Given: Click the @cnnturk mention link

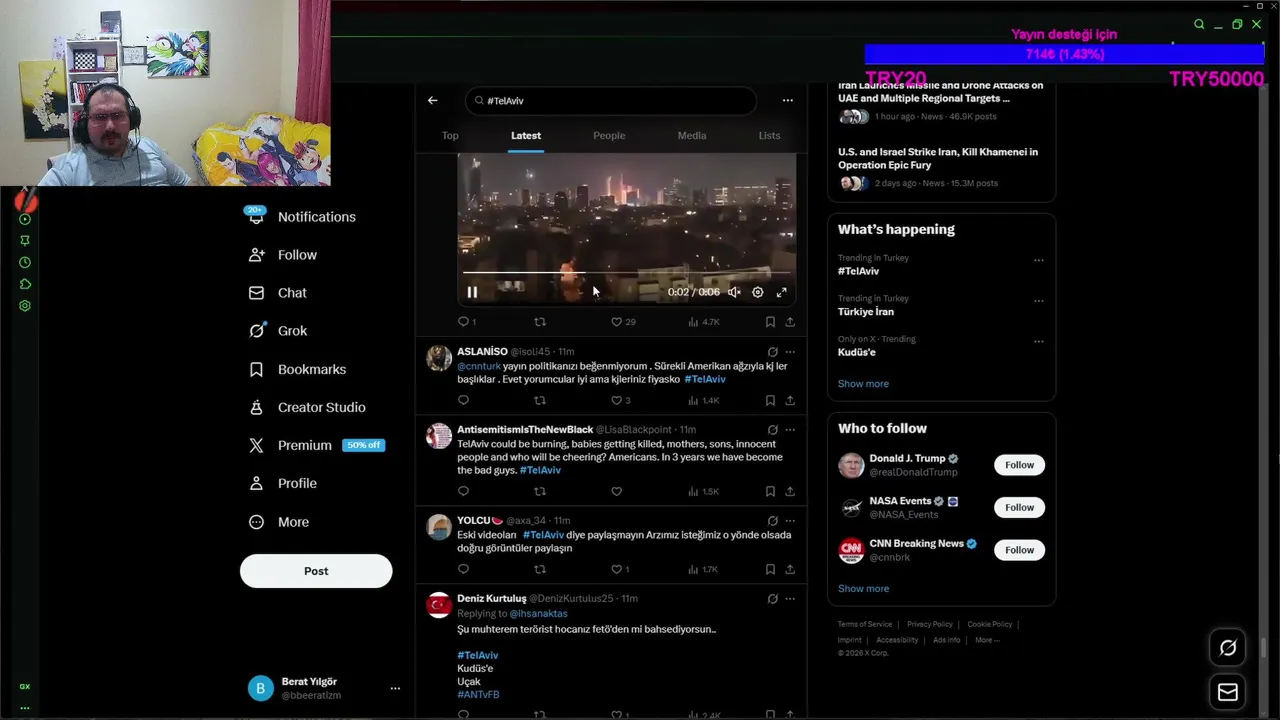Looking at the screenshot, I should (479, 366).
